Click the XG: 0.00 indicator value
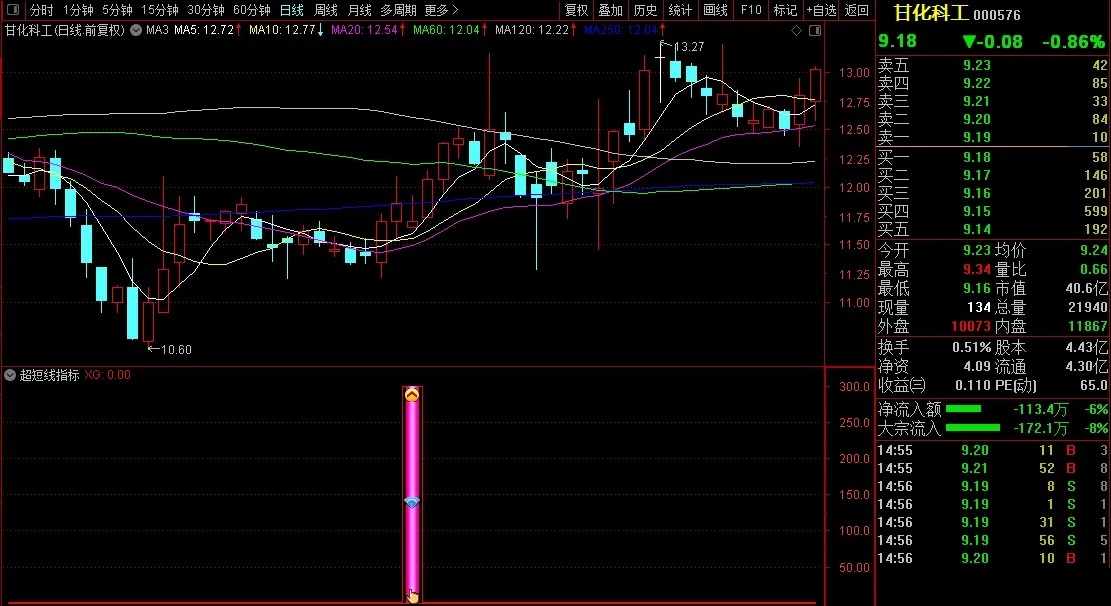 [x=108, y=375]
